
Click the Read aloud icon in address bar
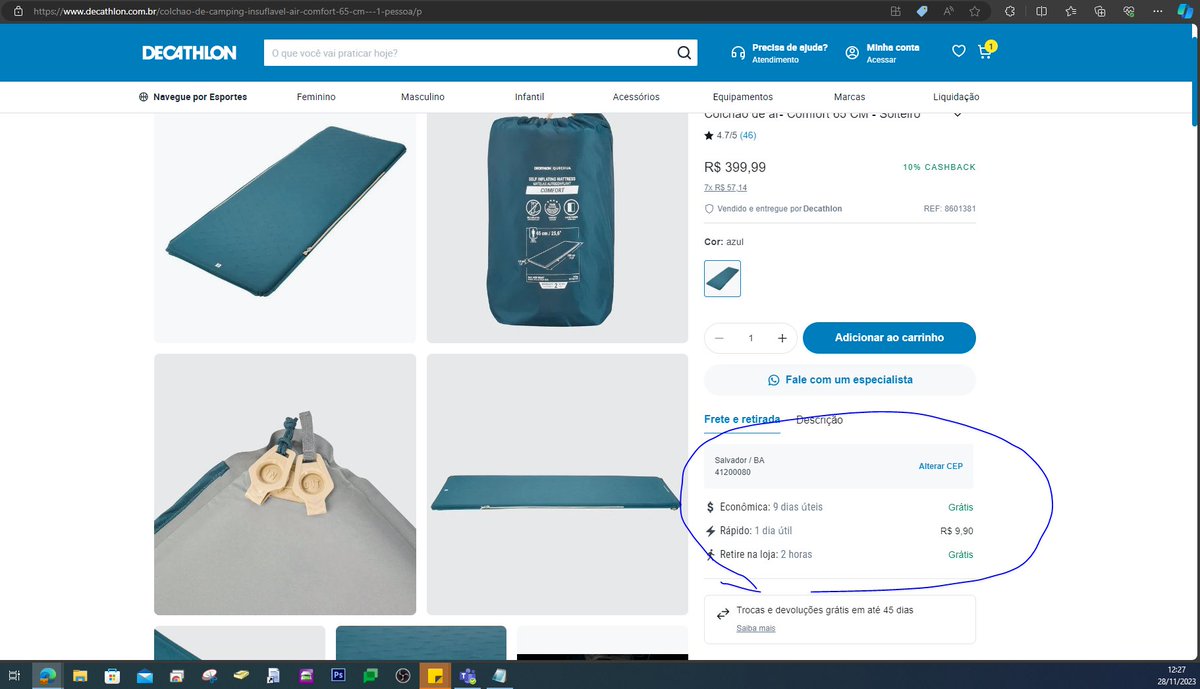[x=947, y=10]
